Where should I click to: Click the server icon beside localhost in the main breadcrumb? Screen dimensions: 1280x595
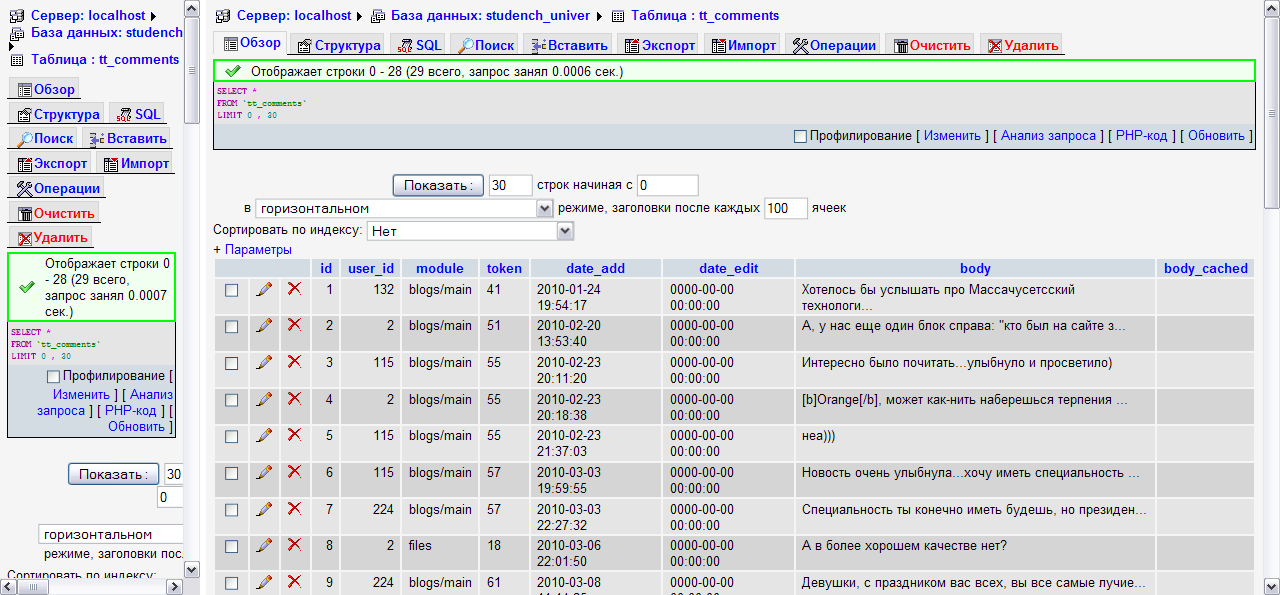[223, 16]
